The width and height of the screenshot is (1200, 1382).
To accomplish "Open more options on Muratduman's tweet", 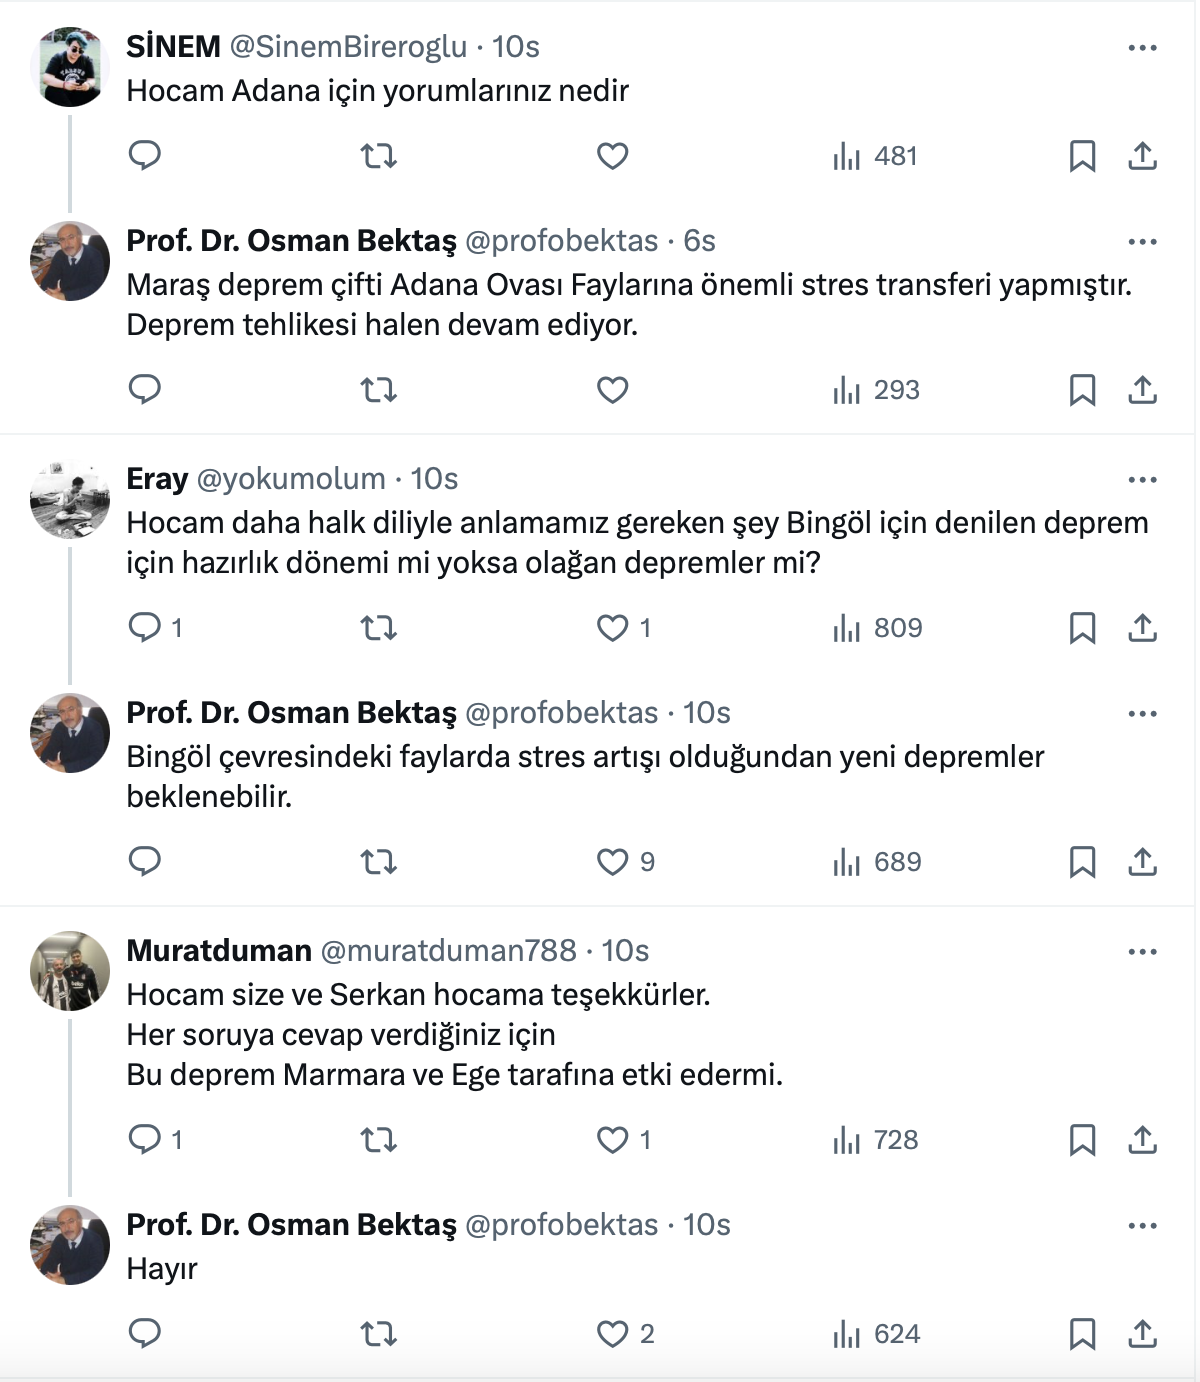I will pos(1142,952).
